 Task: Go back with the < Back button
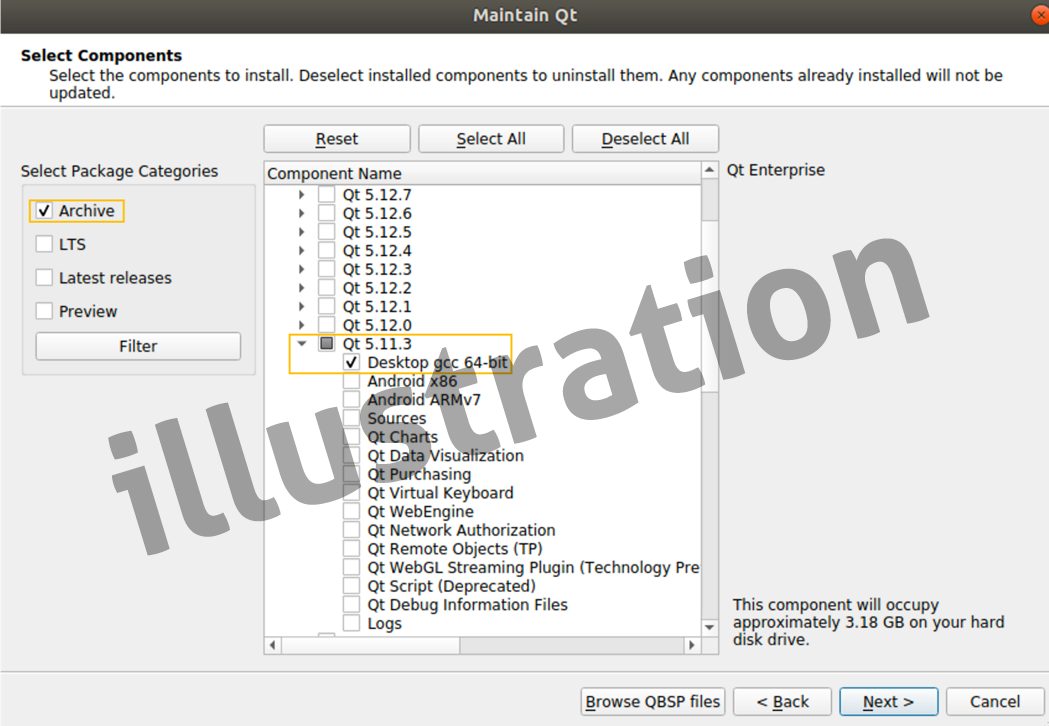coord(782,701)
